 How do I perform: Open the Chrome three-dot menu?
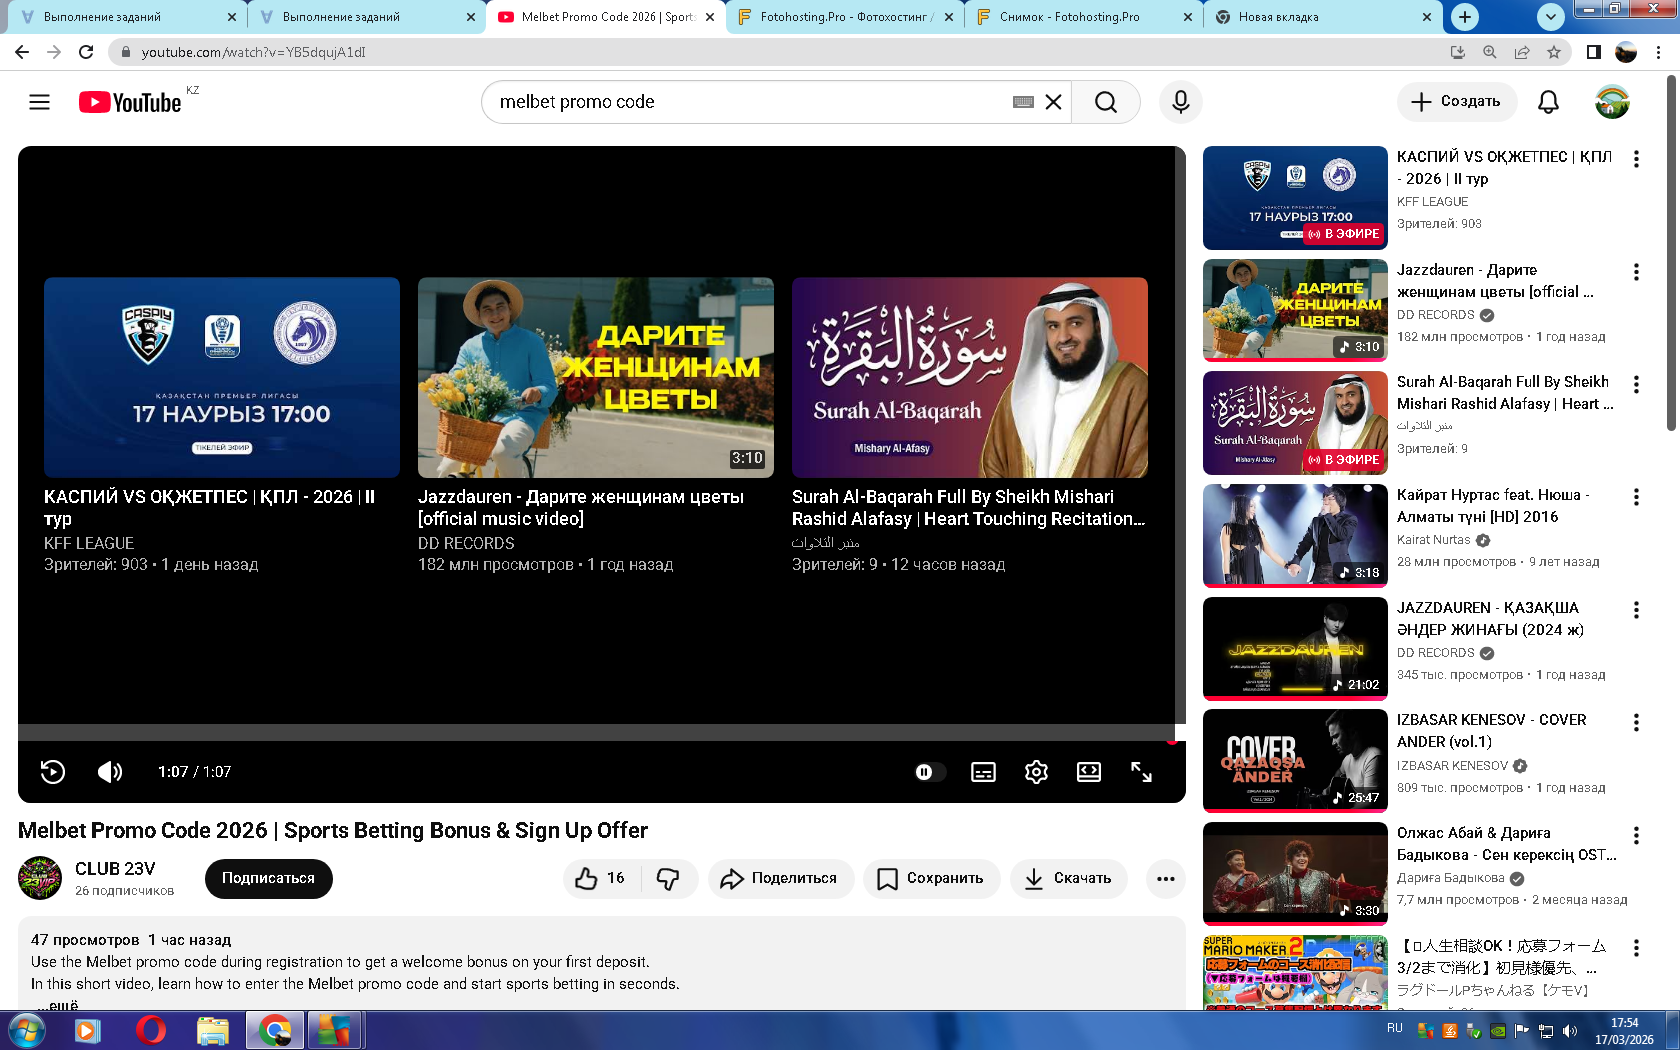[1660, 52]
